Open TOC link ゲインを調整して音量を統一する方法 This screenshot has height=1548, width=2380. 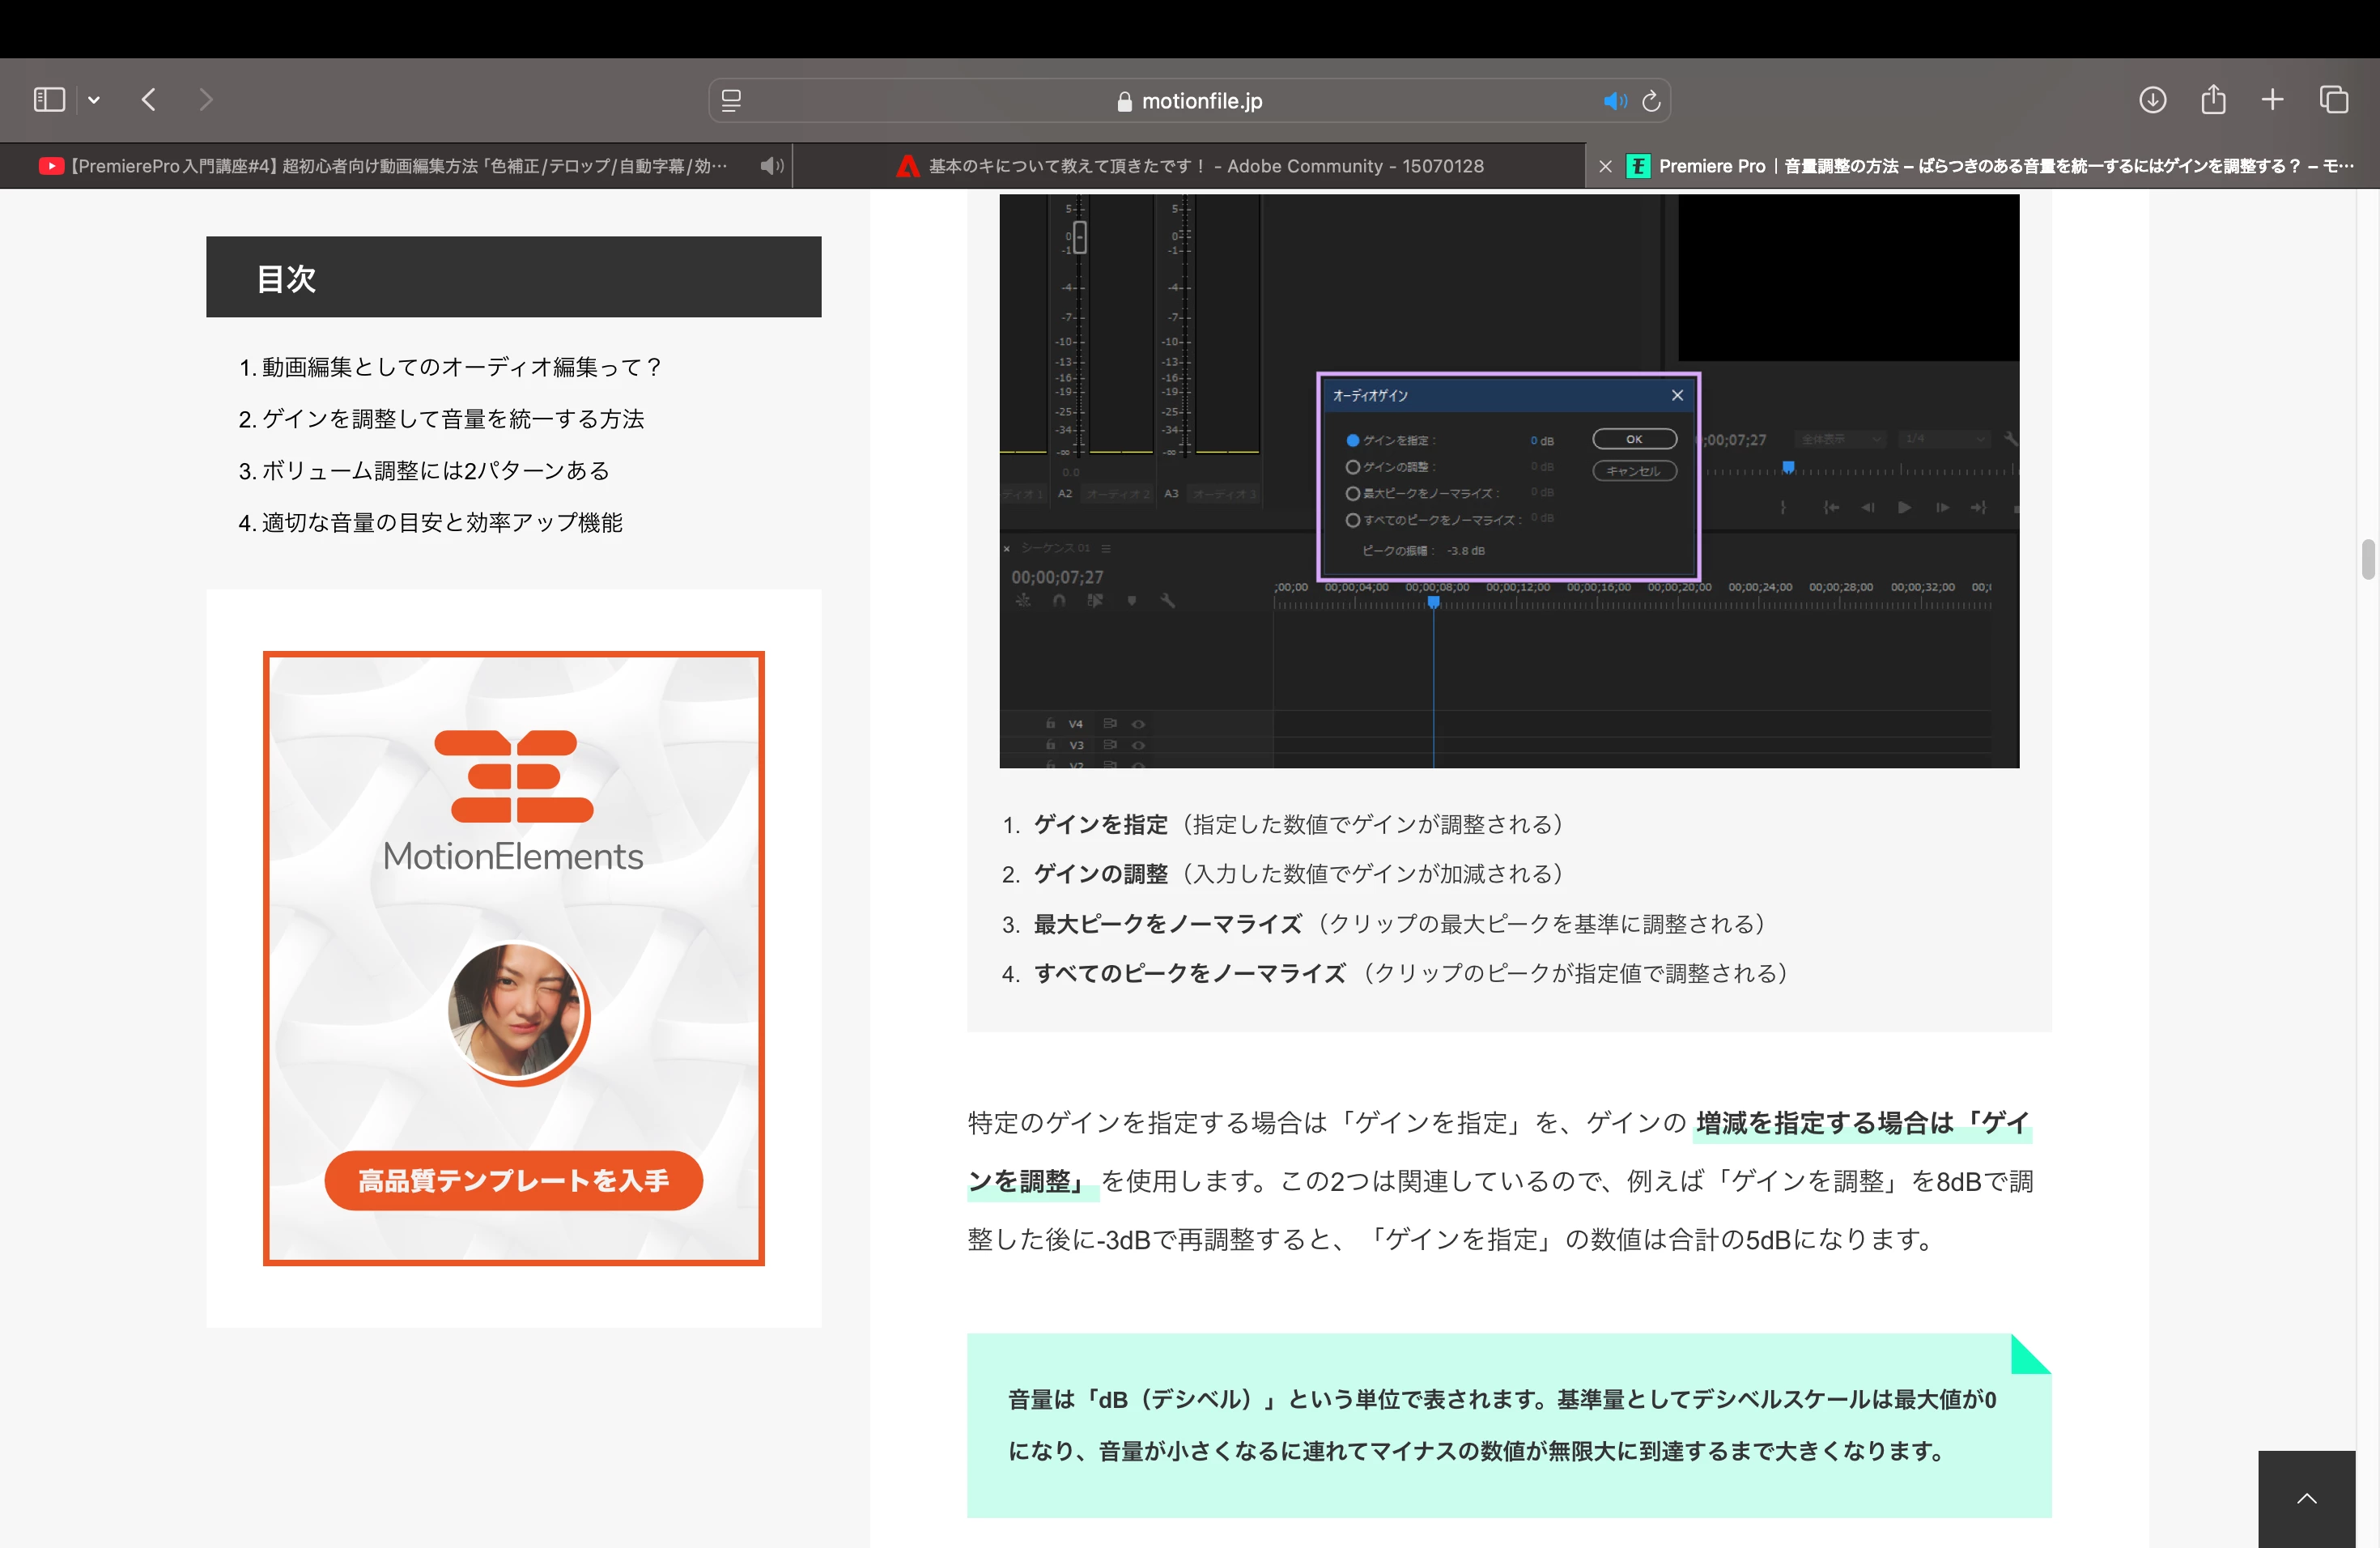(x=452, y=419)
